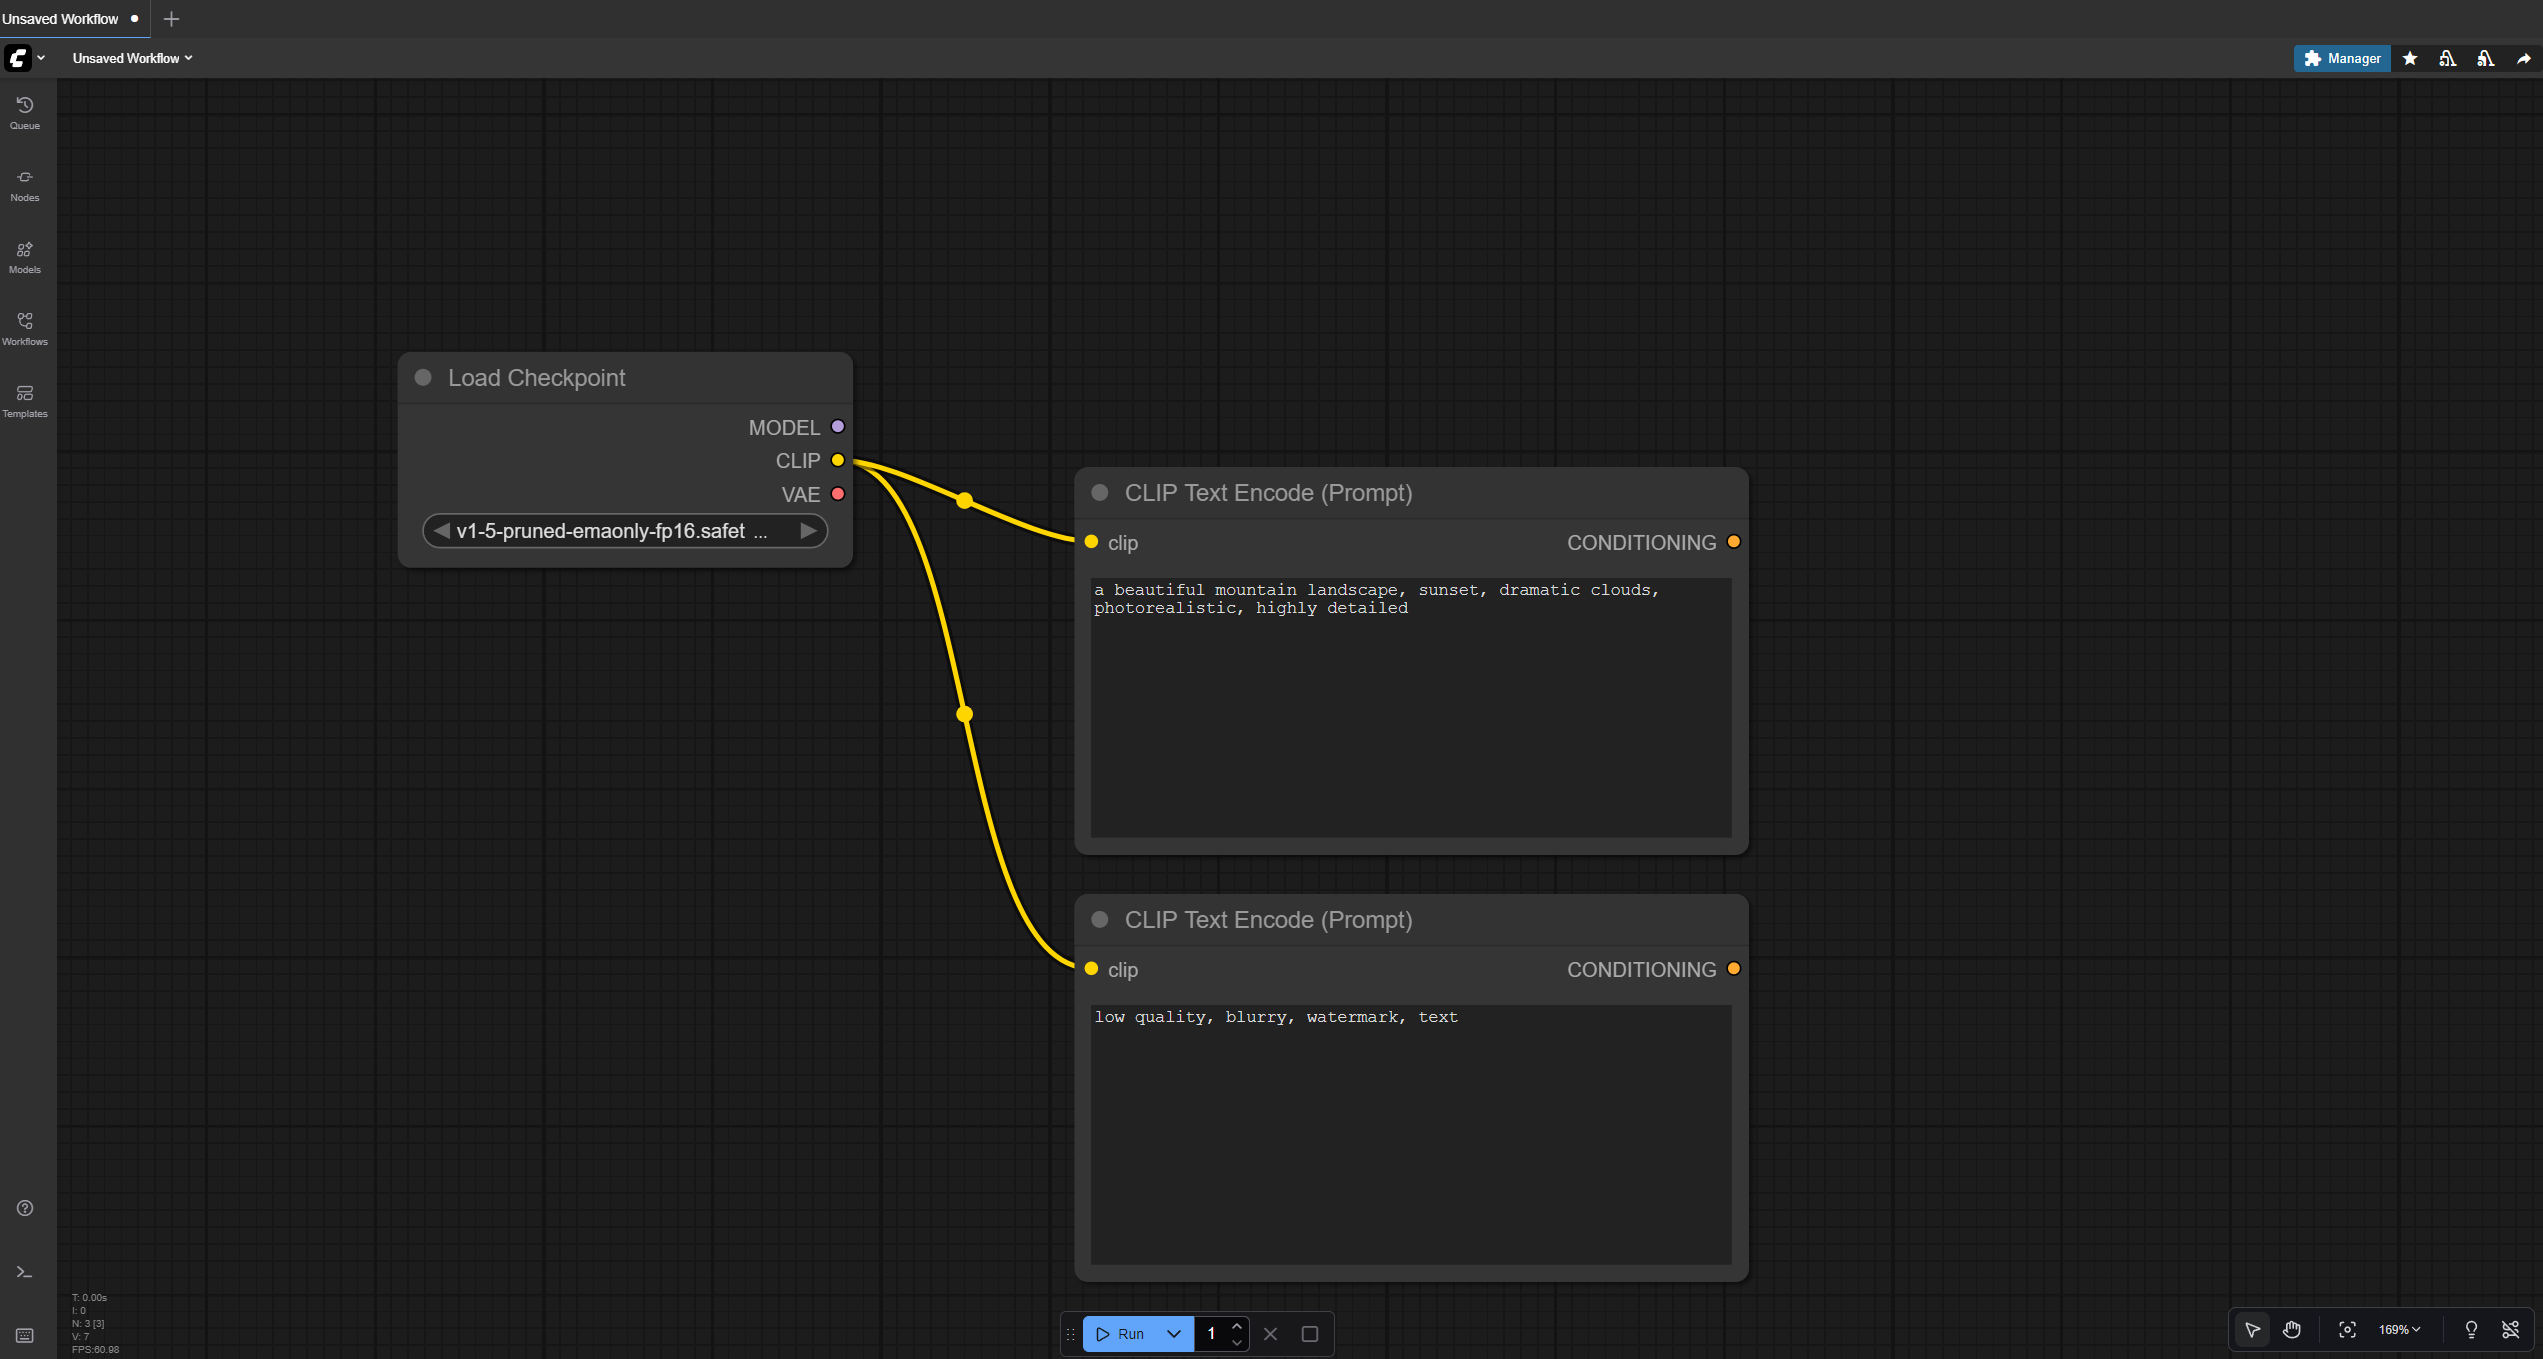2543x1359 pixels.
Task: Open the Models sidebar panel
Action: (x=25, y=256)
